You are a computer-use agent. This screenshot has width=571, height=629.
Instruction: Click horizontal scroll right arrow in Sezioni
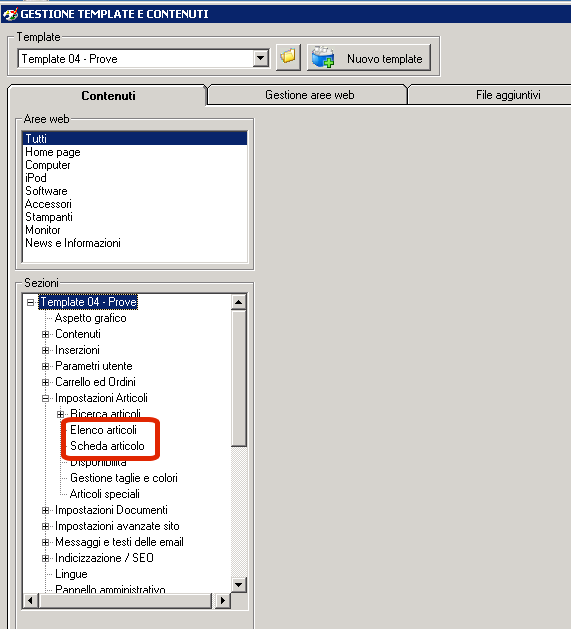223,601
